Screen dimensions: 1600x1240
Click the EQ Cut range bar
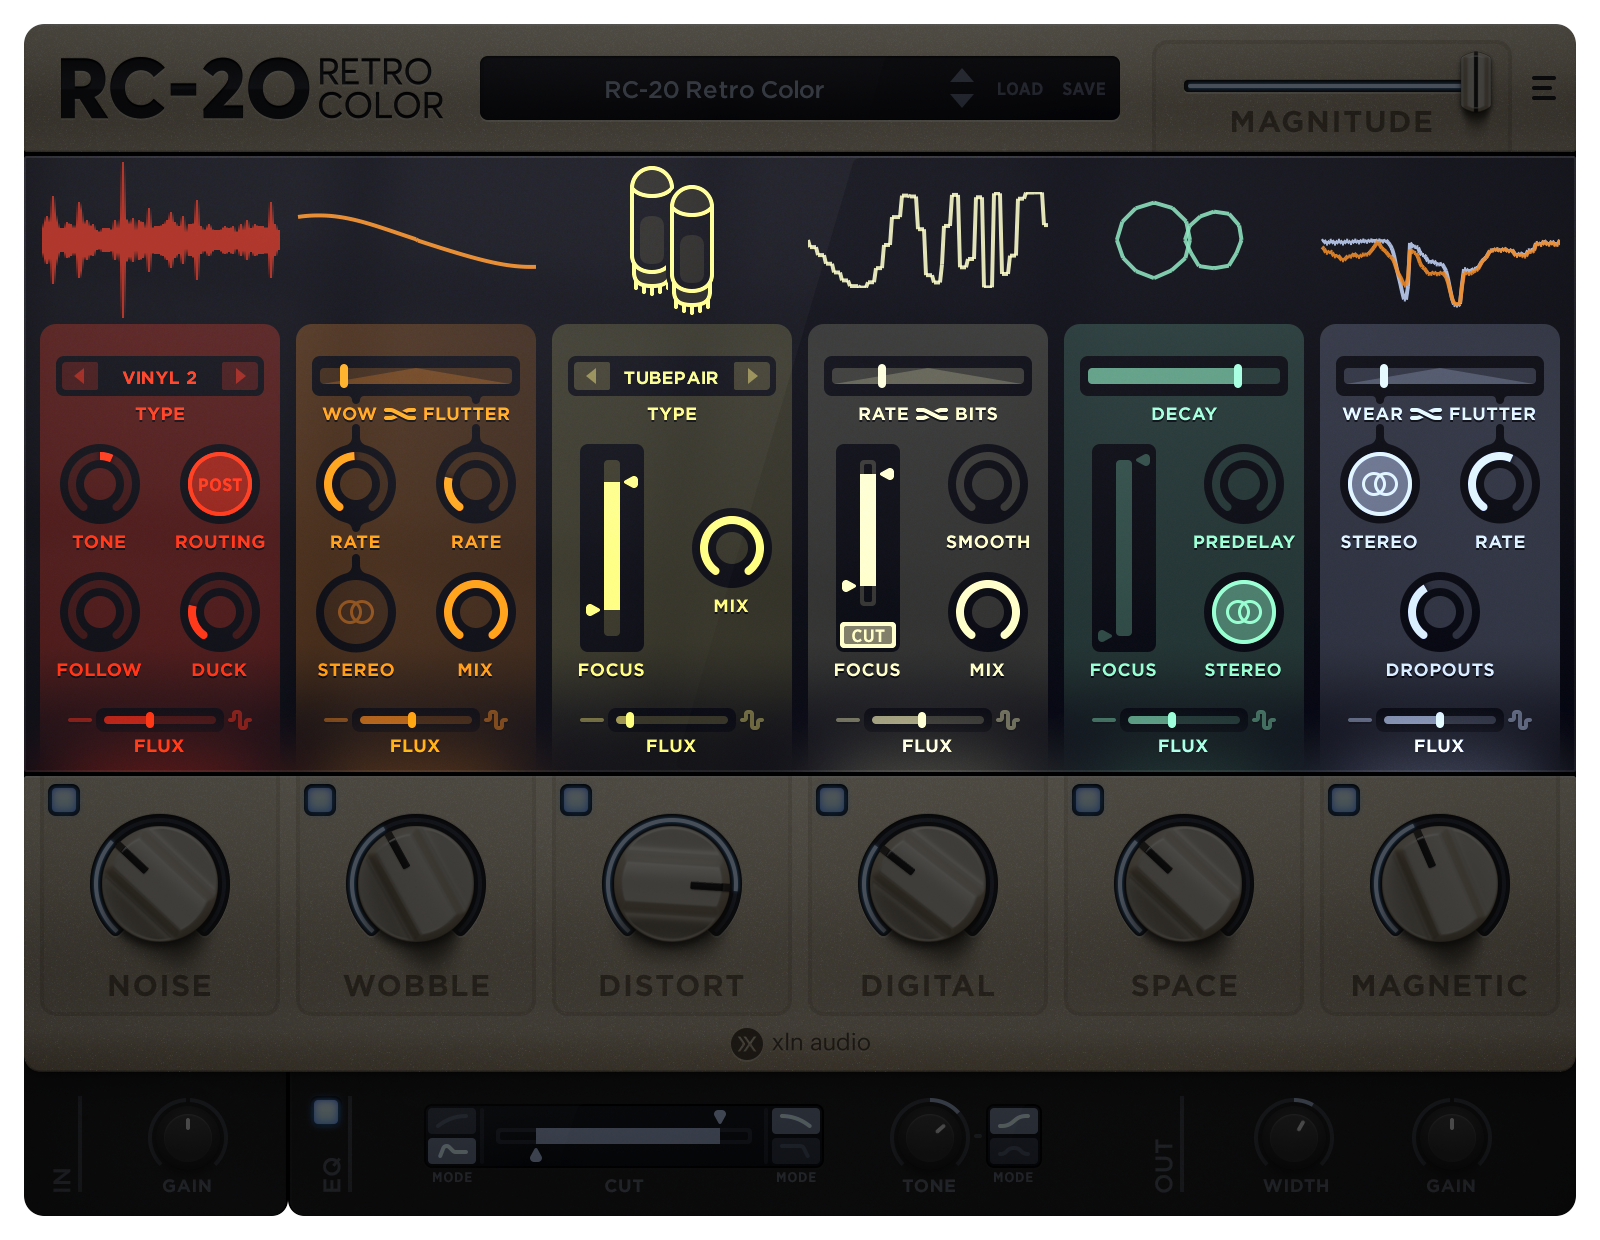coord(626,1135)
